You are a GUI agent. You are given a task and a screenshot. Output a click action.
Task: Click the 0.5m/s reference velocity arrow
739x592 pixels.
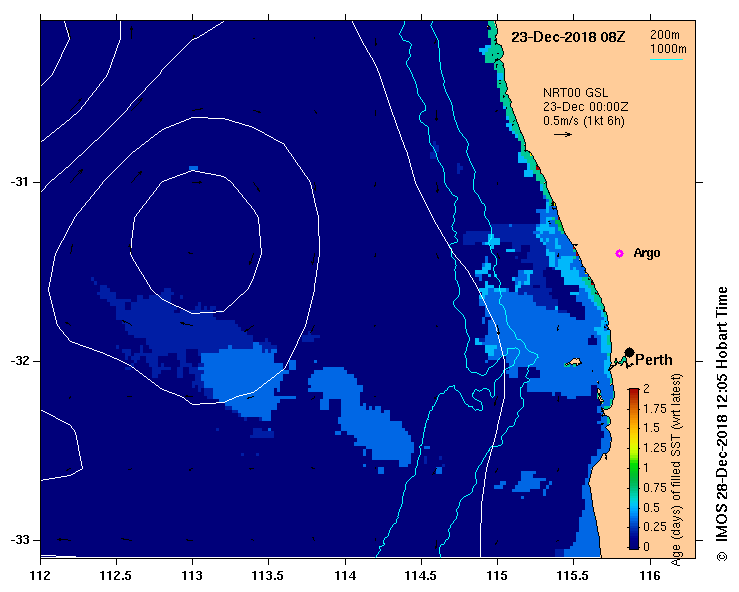tap(563, 134)
